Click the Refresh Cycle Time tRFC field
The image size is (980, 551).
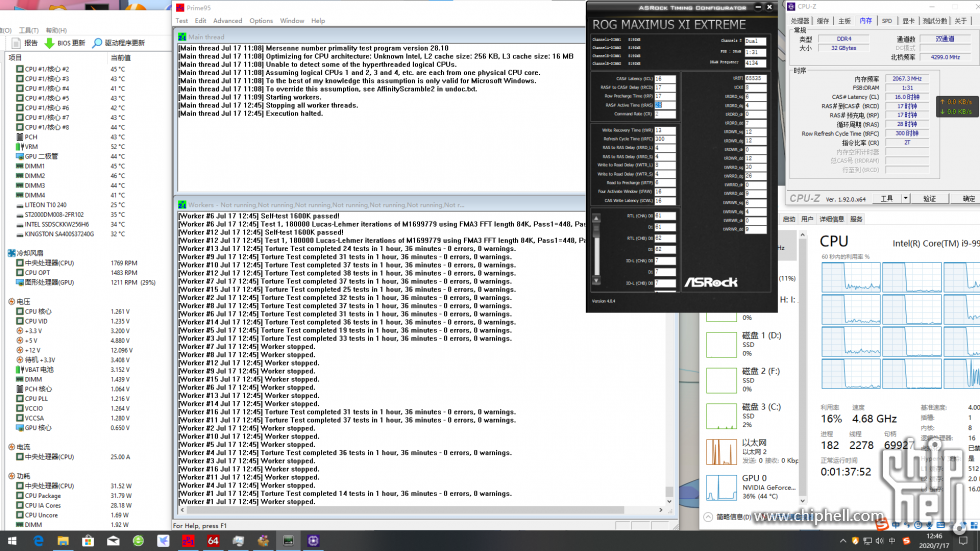point(665,139)
